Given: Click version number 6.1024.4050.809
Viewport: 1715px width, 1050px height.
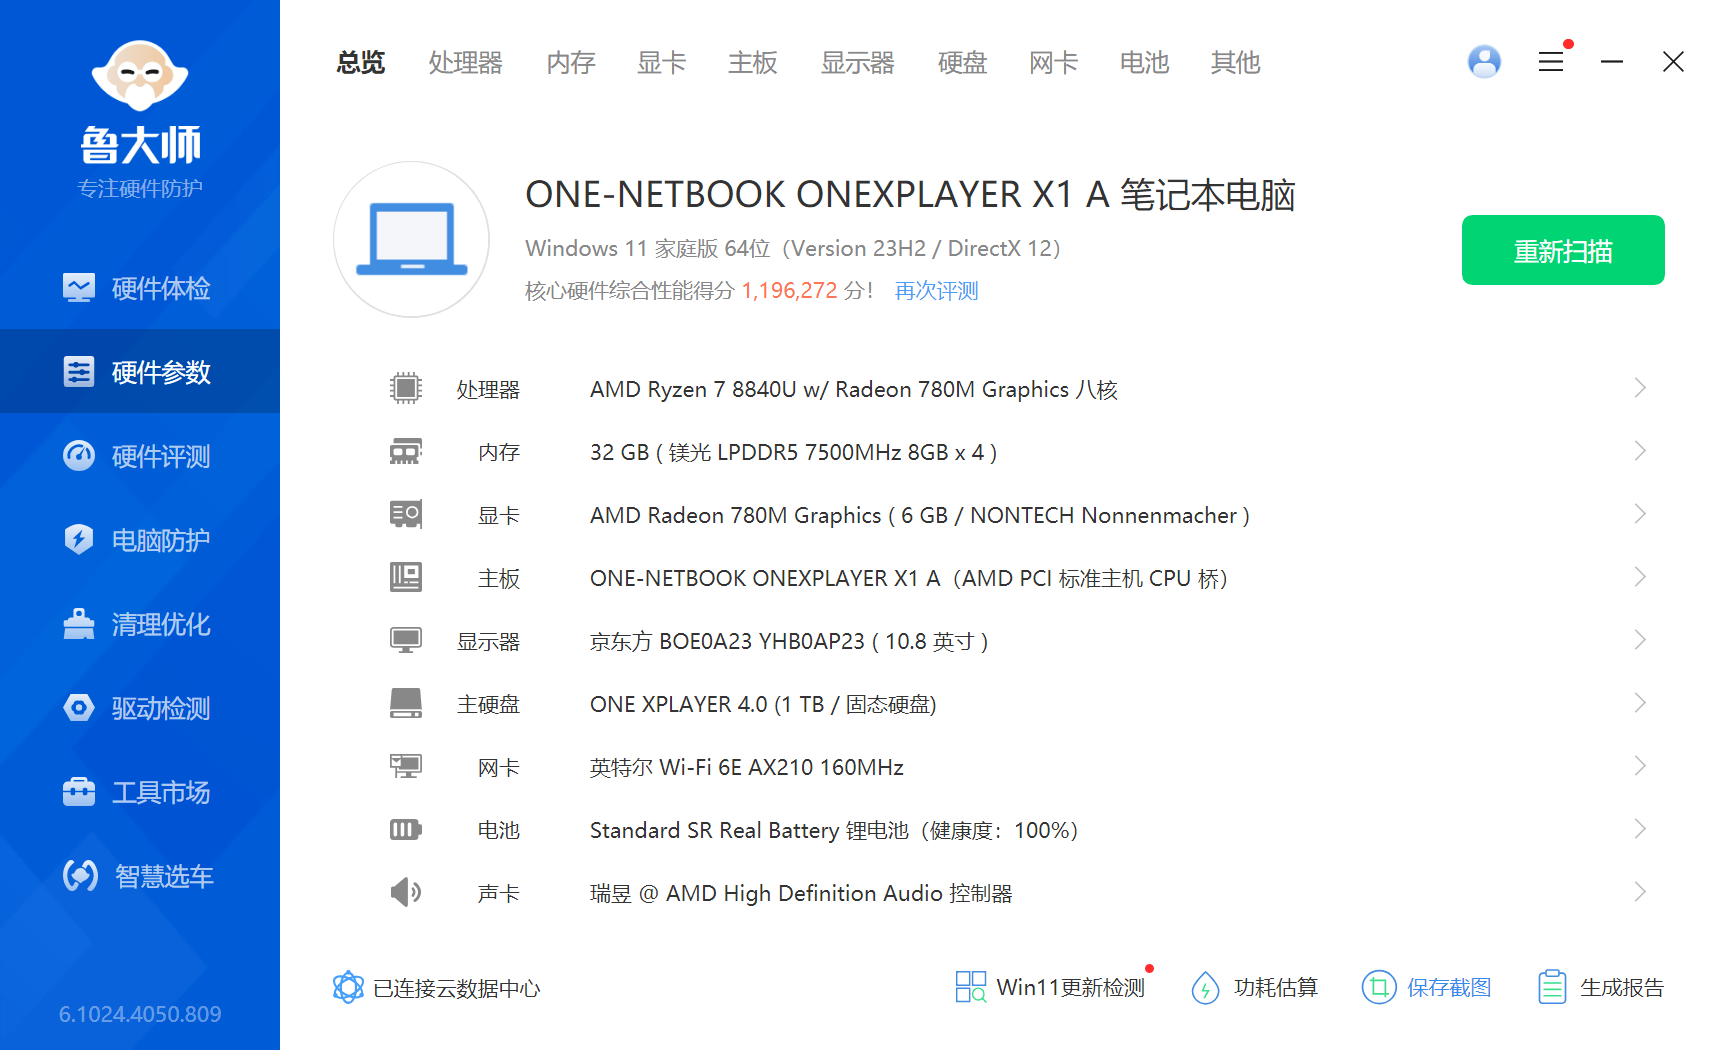Looking at the screenshot, I should [x=140, y=1014].
